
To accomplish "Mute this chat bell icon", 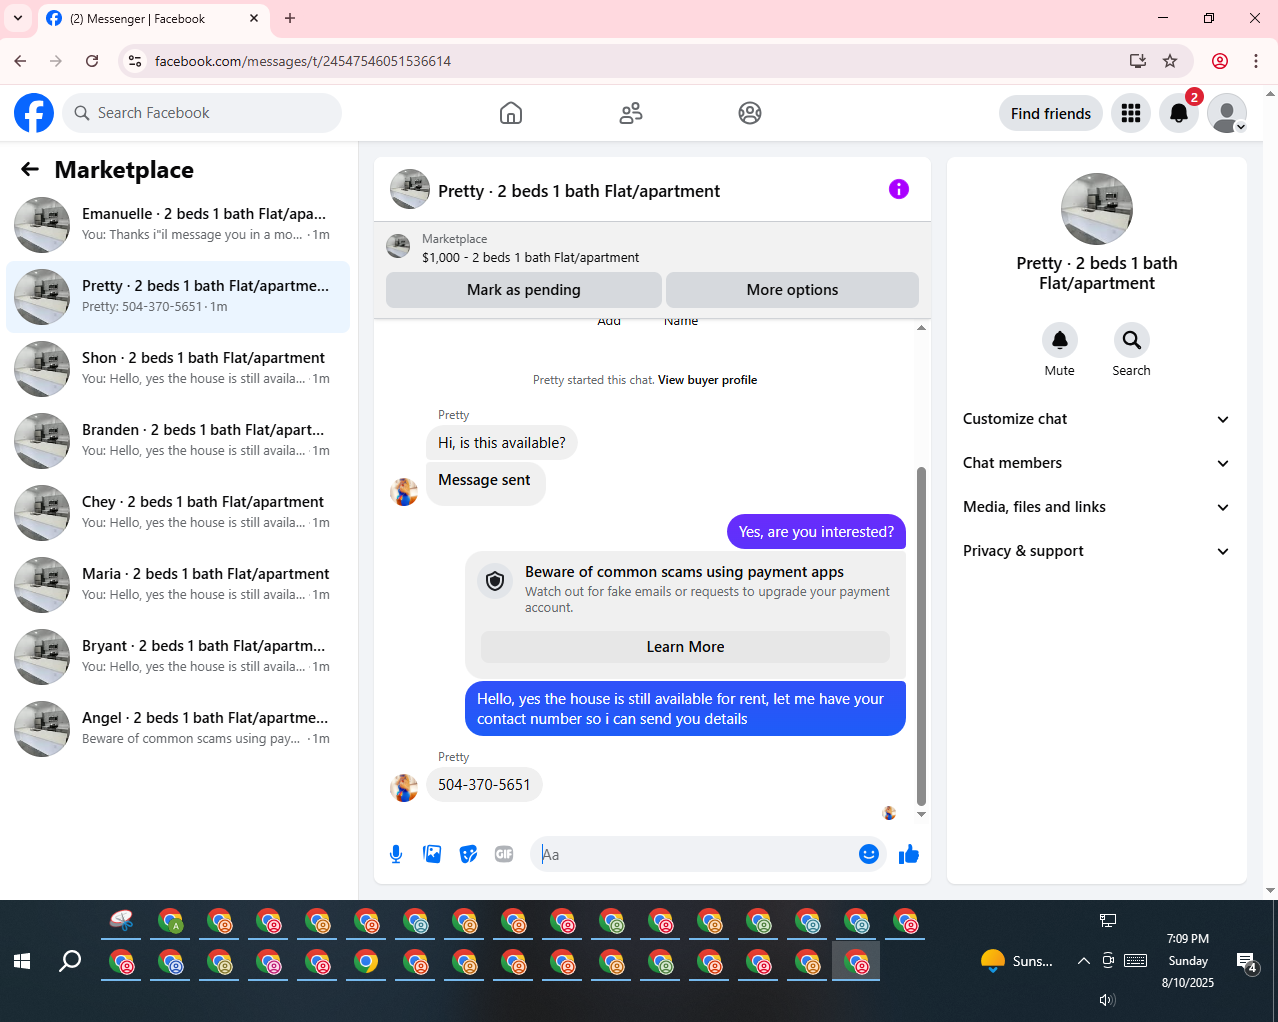I will [x=1060, y=340].
